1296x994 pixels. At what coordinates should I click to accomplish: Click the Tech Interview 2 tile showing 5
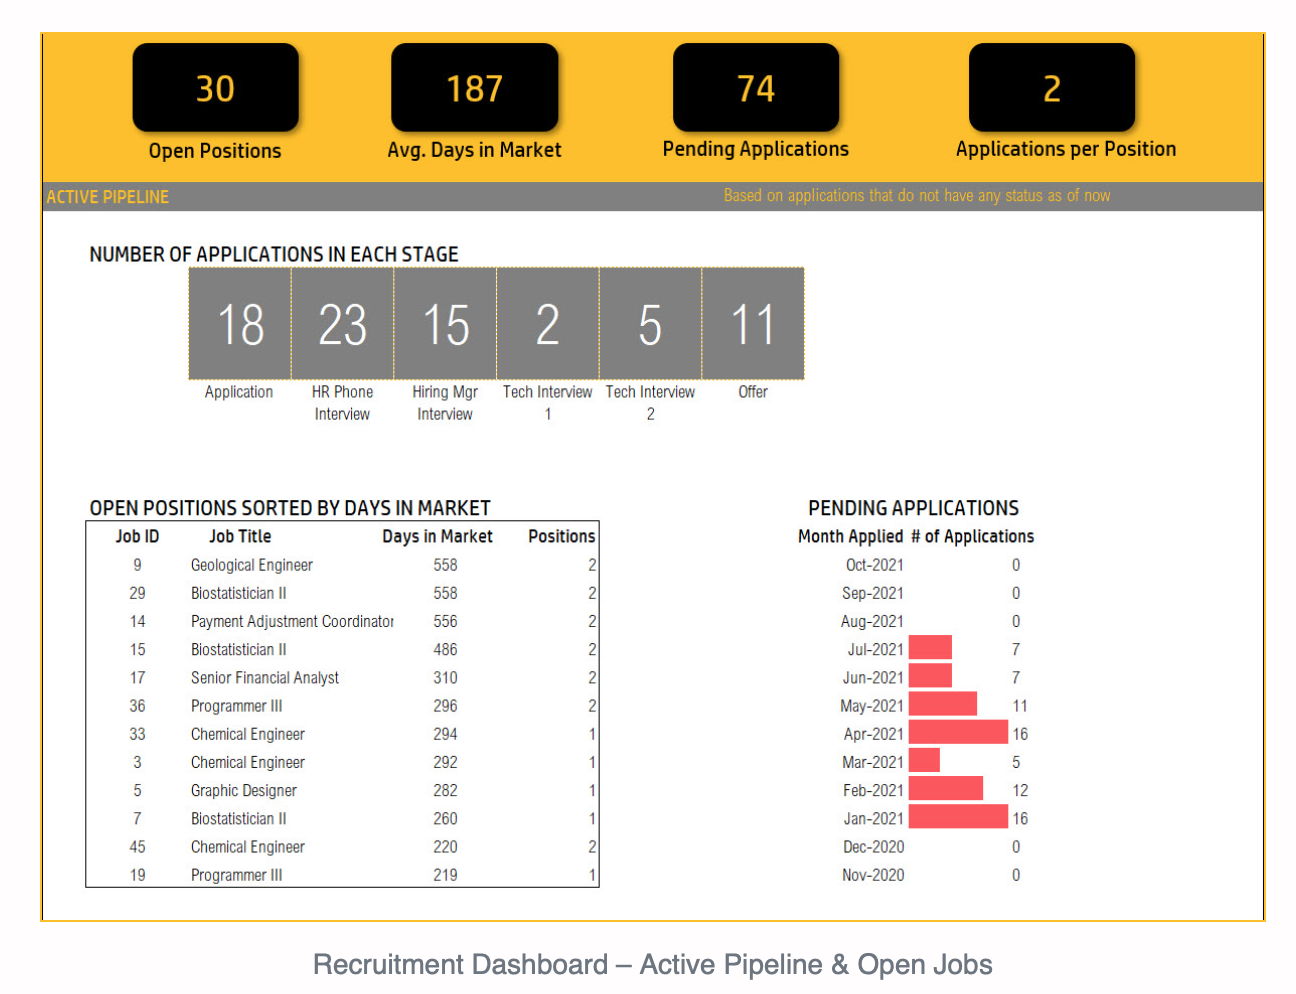651,324
